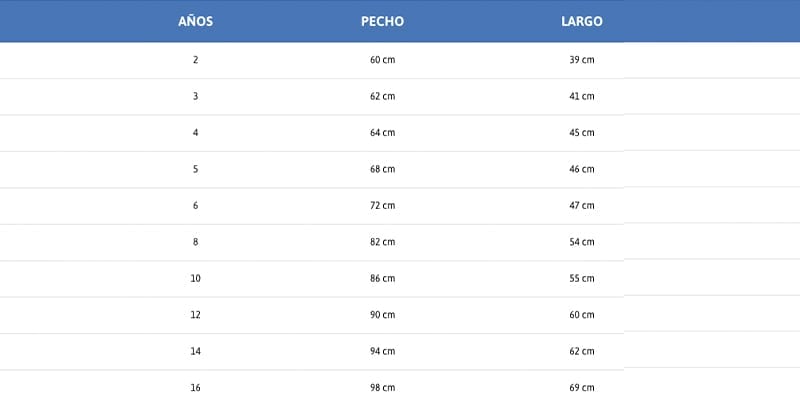The image size is (800, 401).
Task: Select the age 12 cell
Action: pyautogui.click(x=195, y=315)
